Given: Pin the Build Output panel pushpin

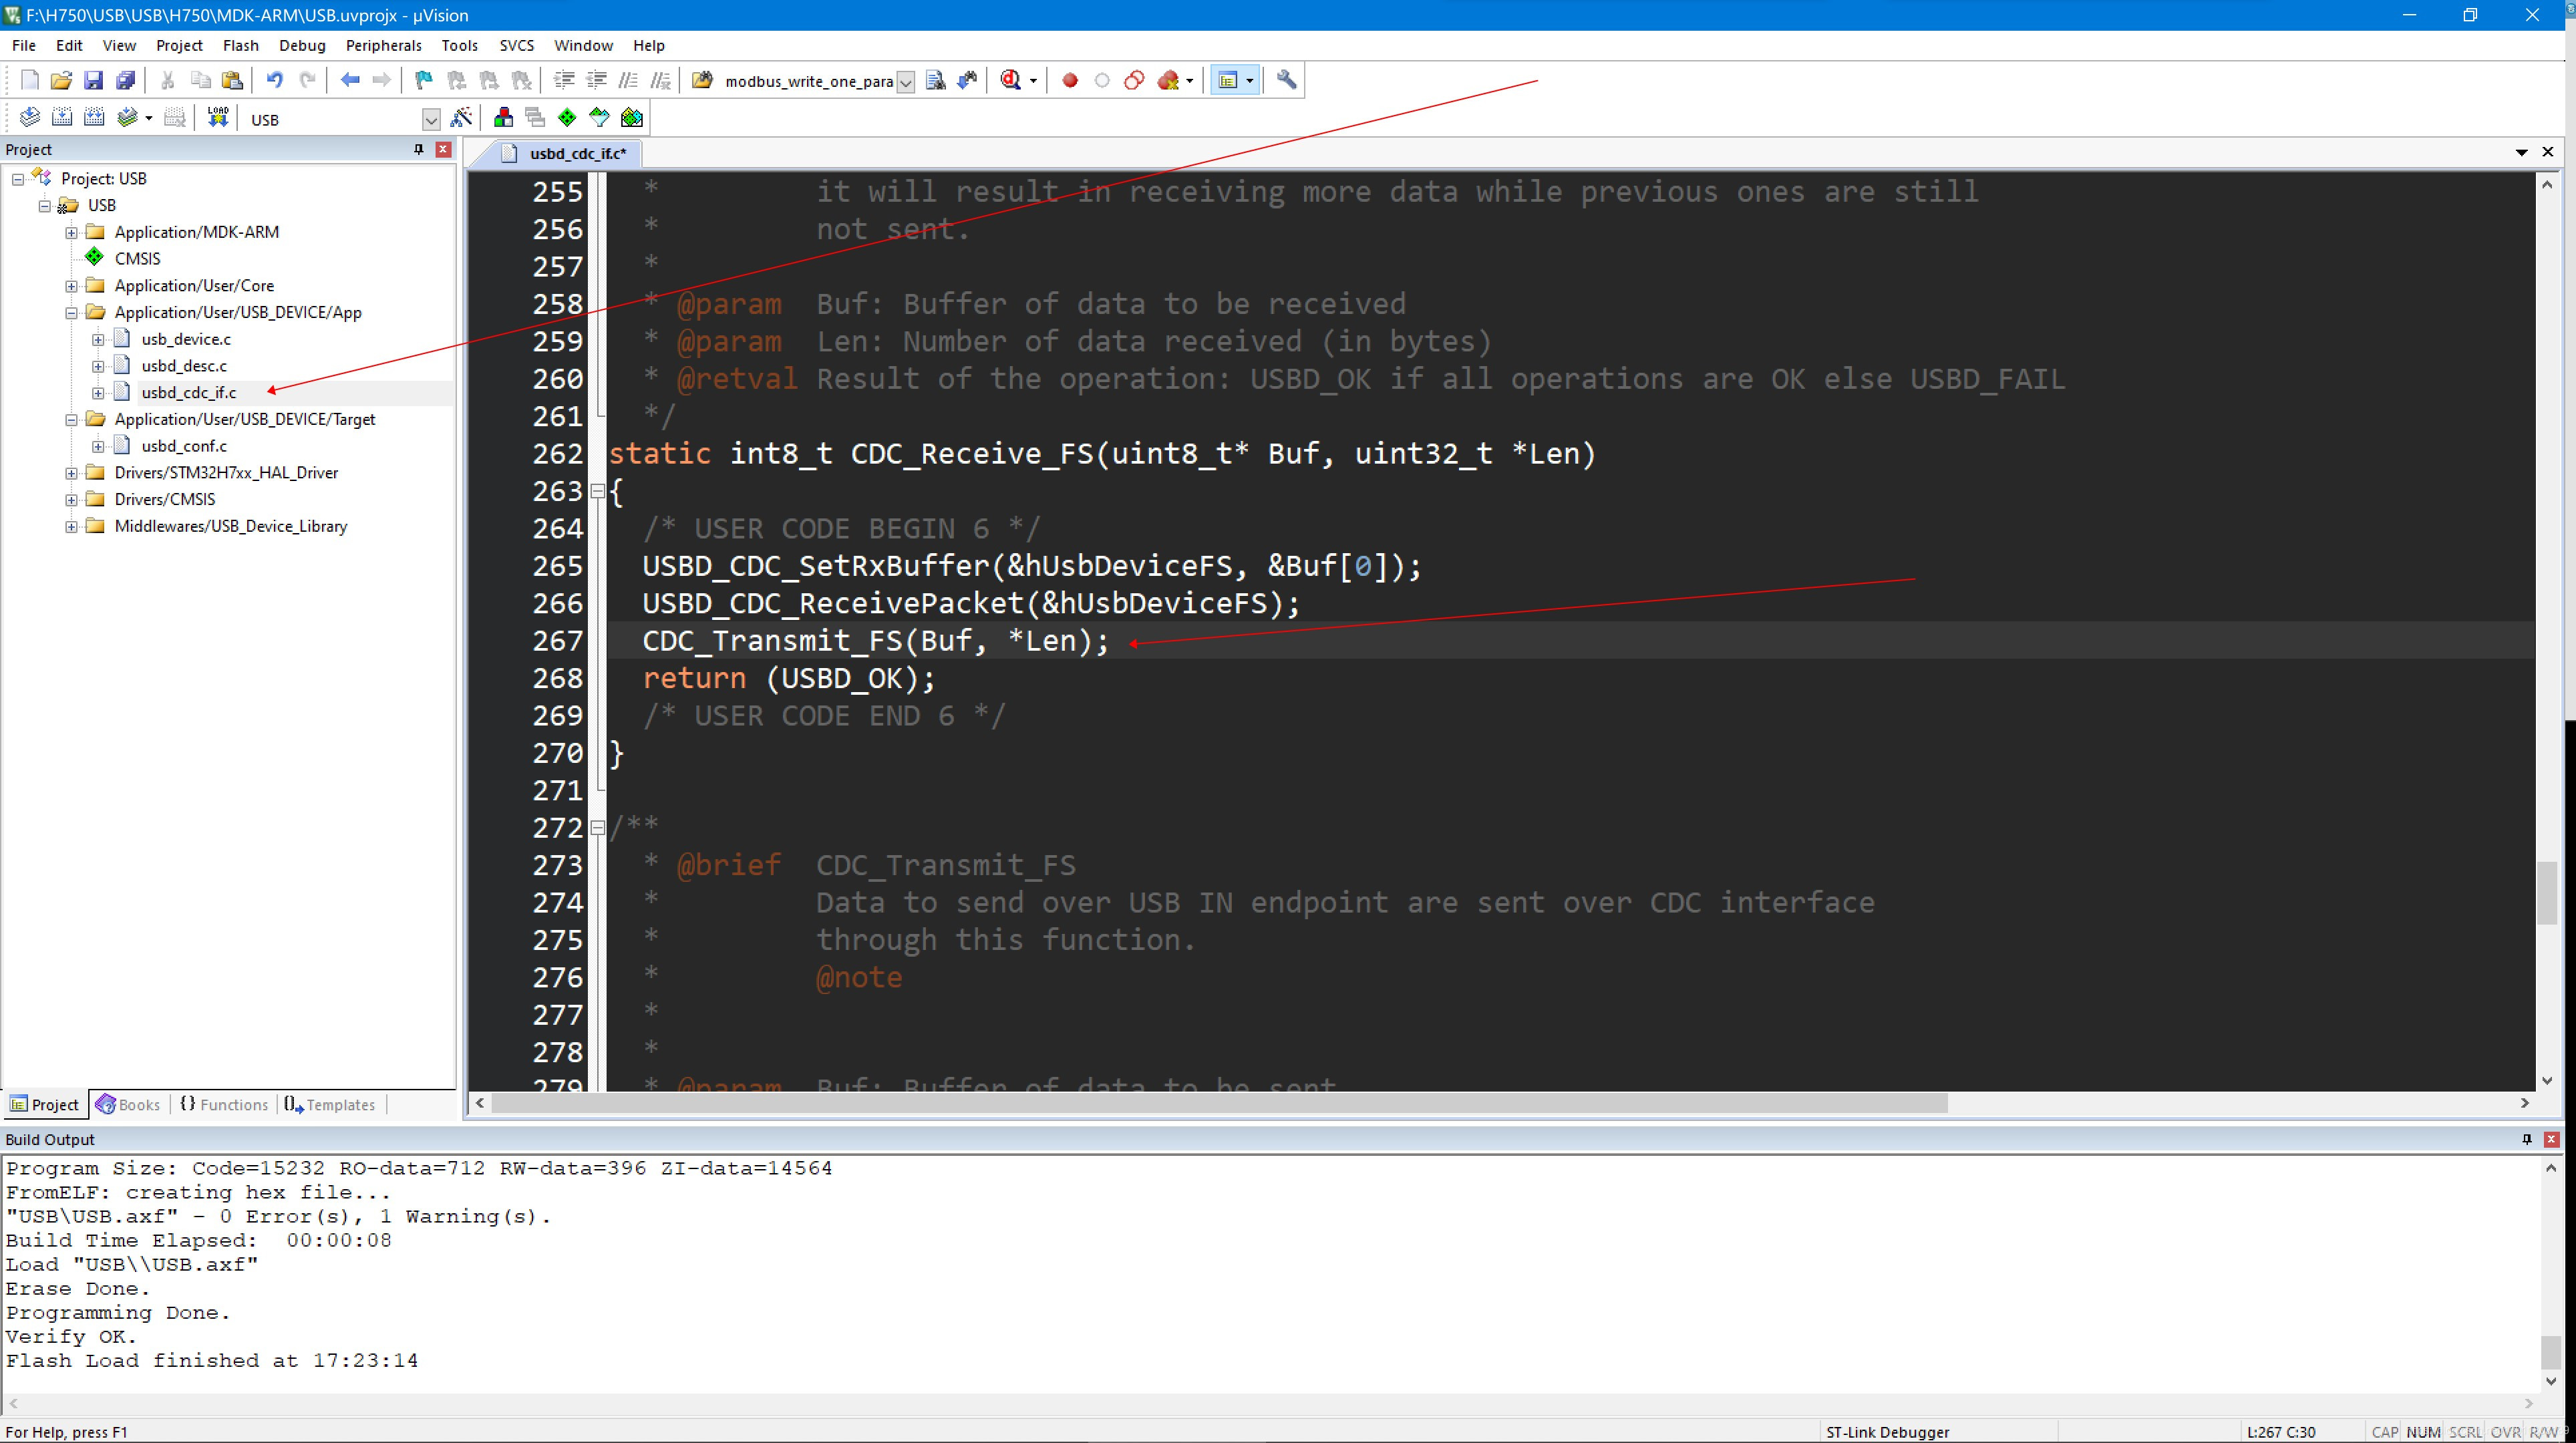Looking at the screenshot, I should point(2527,1139).
